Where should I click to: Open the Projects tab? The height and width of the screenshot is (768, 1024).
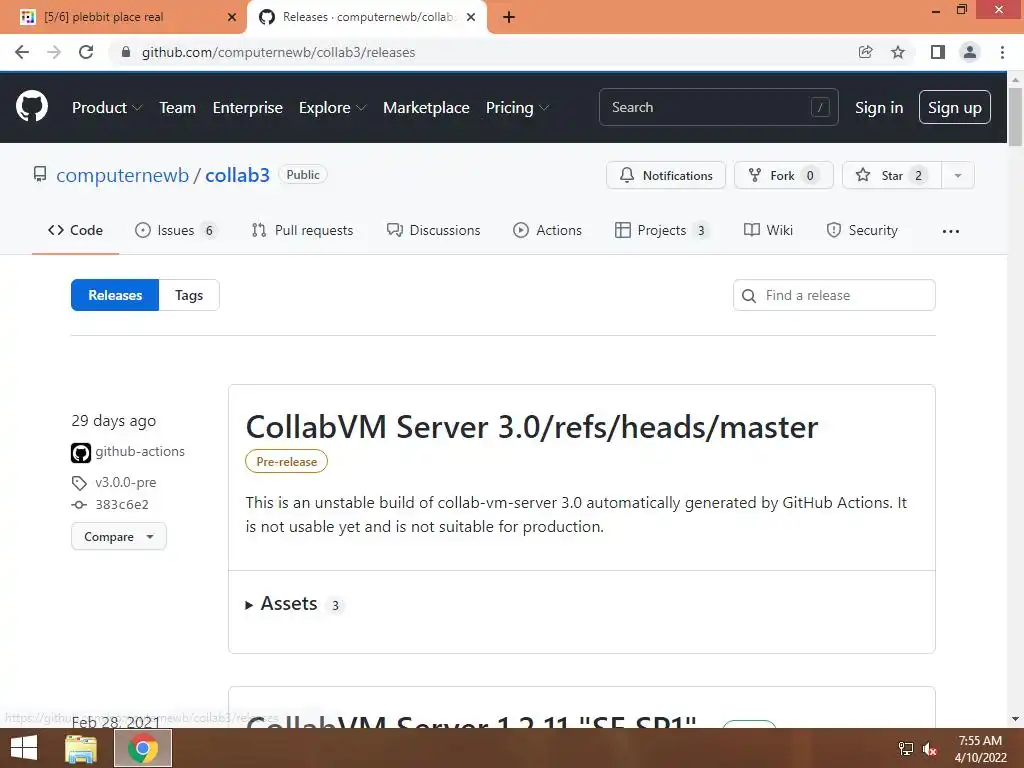[x=662, y=231]
